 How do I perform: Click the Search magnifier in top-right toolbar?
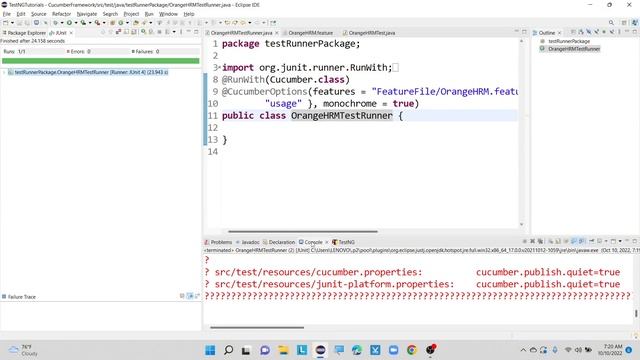(611, 22)
